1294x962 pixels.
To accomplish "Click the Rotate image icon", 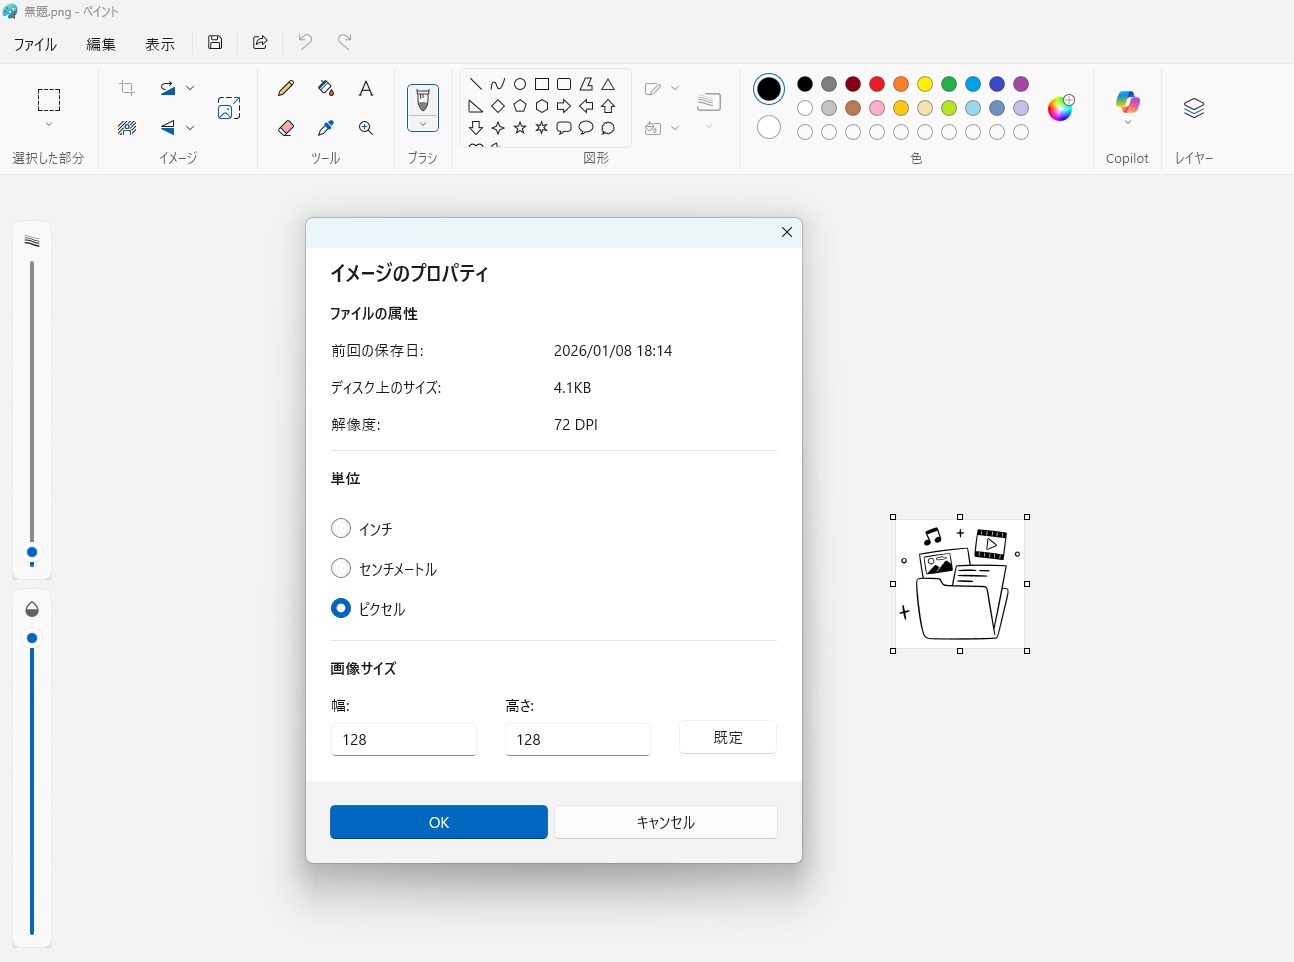I will click(x=168, y=88).
